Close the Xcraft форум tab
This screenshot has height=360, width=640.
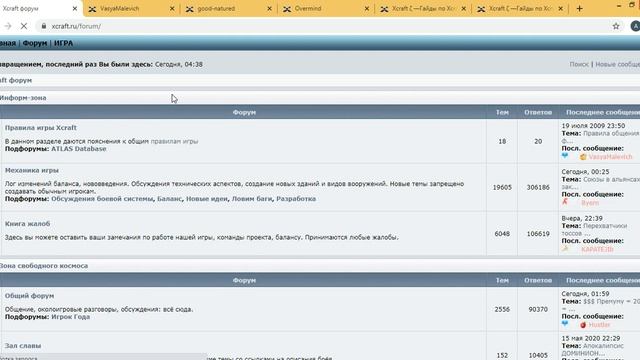[75, 9]
